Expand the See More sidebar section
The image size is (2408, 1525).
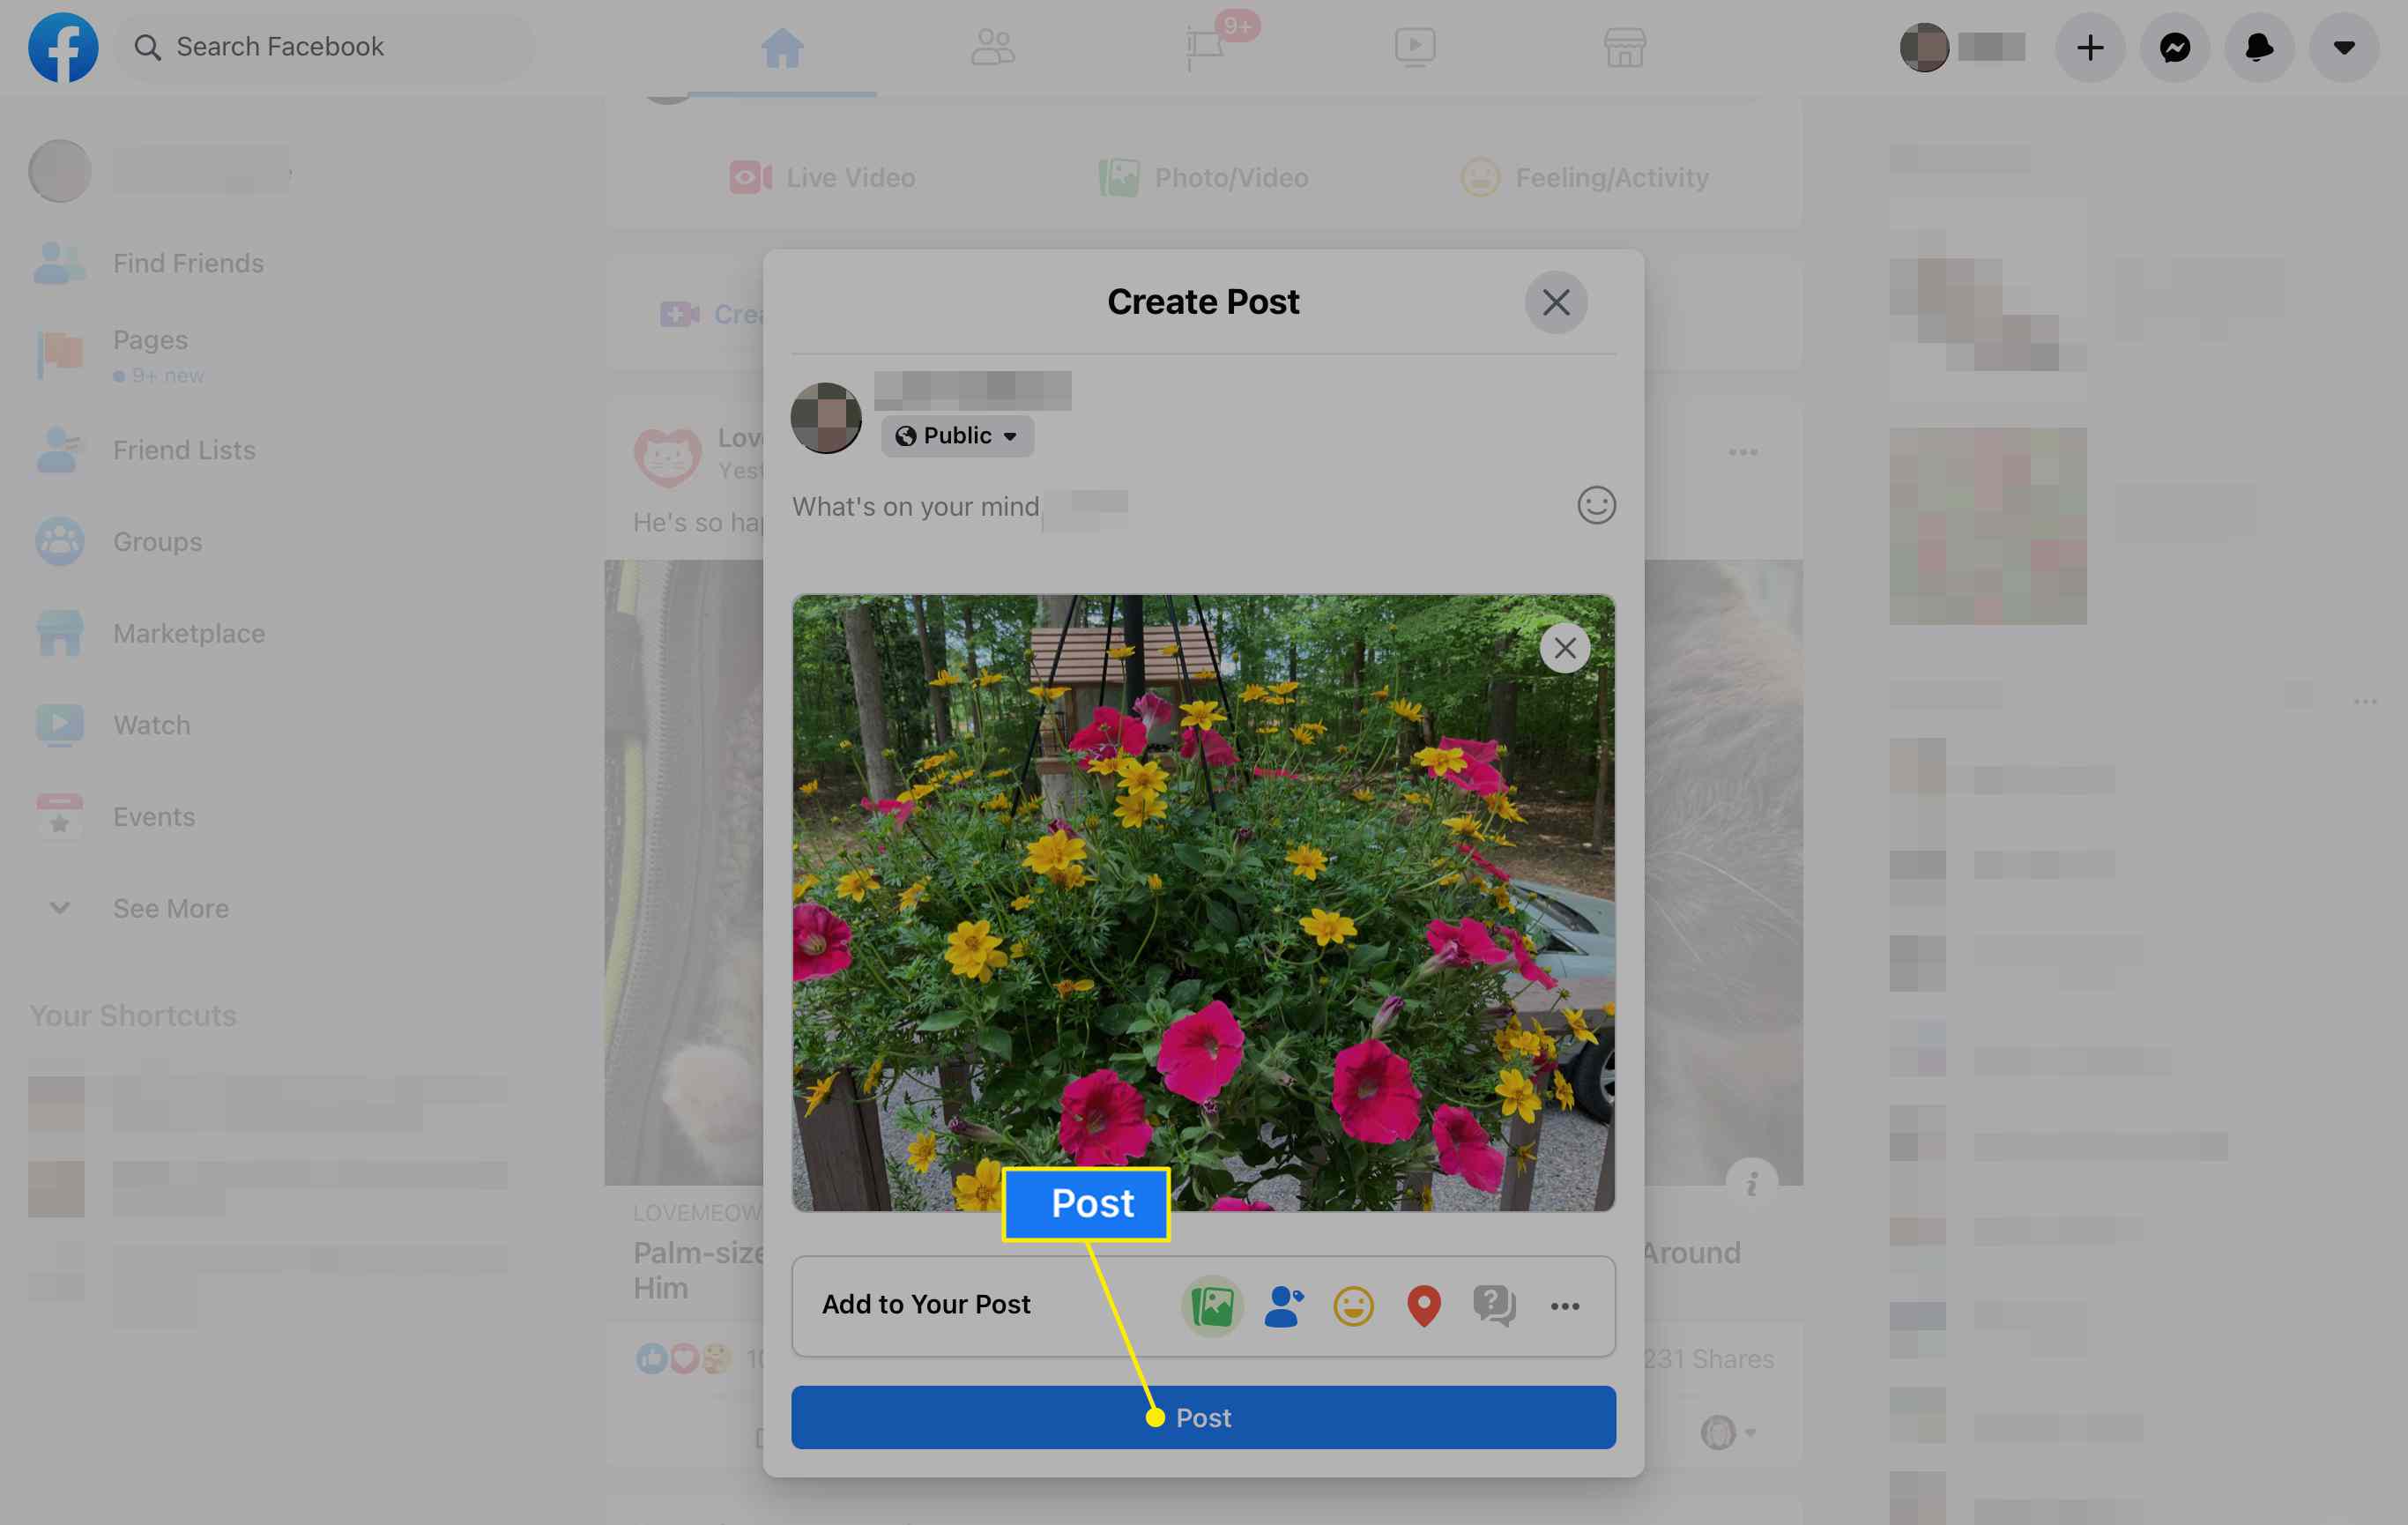click(170, 909)
